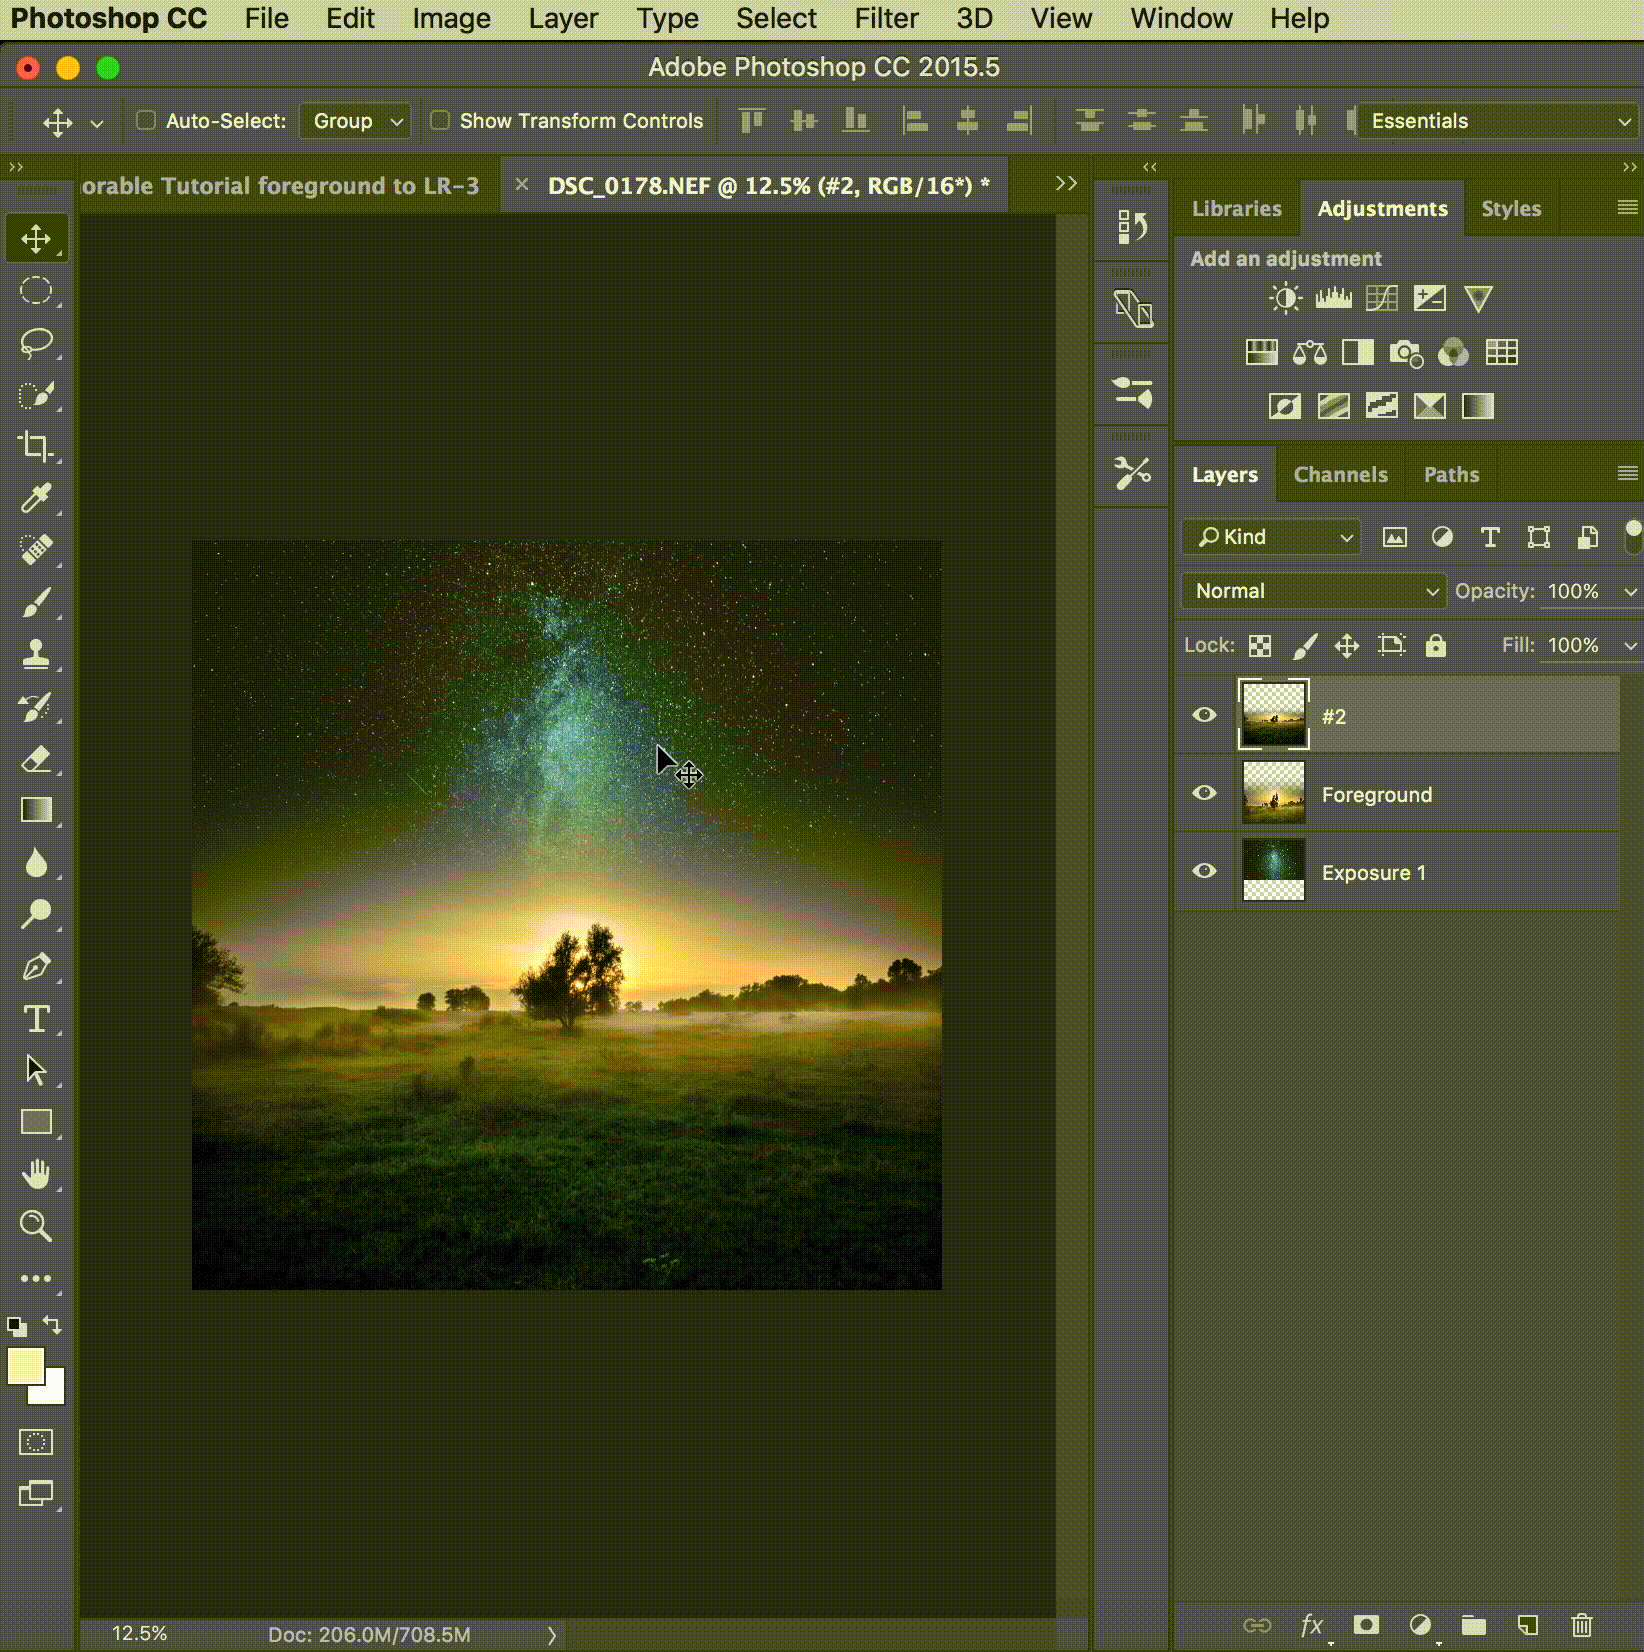Delete the selected layer
1644x1652 pixels.
point(1582,1625)
